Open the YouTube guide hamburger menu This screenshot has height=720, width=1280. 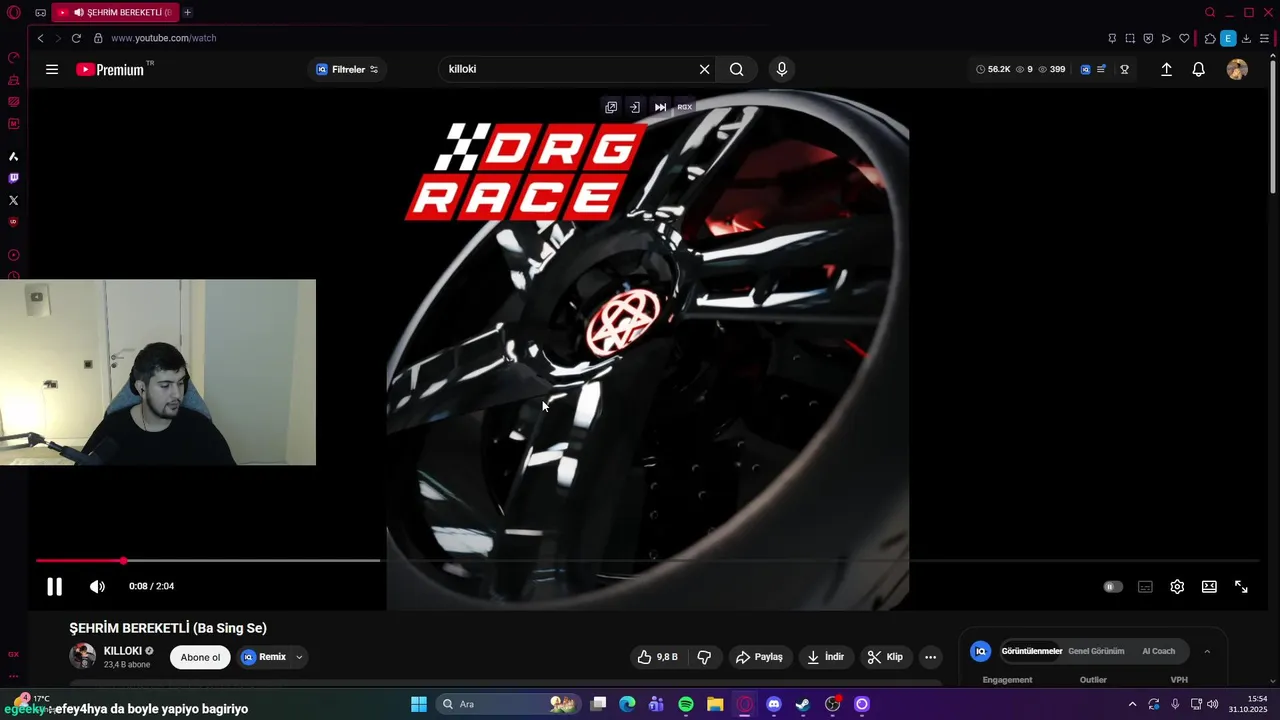pyautogui.click(x=52, y=69)
